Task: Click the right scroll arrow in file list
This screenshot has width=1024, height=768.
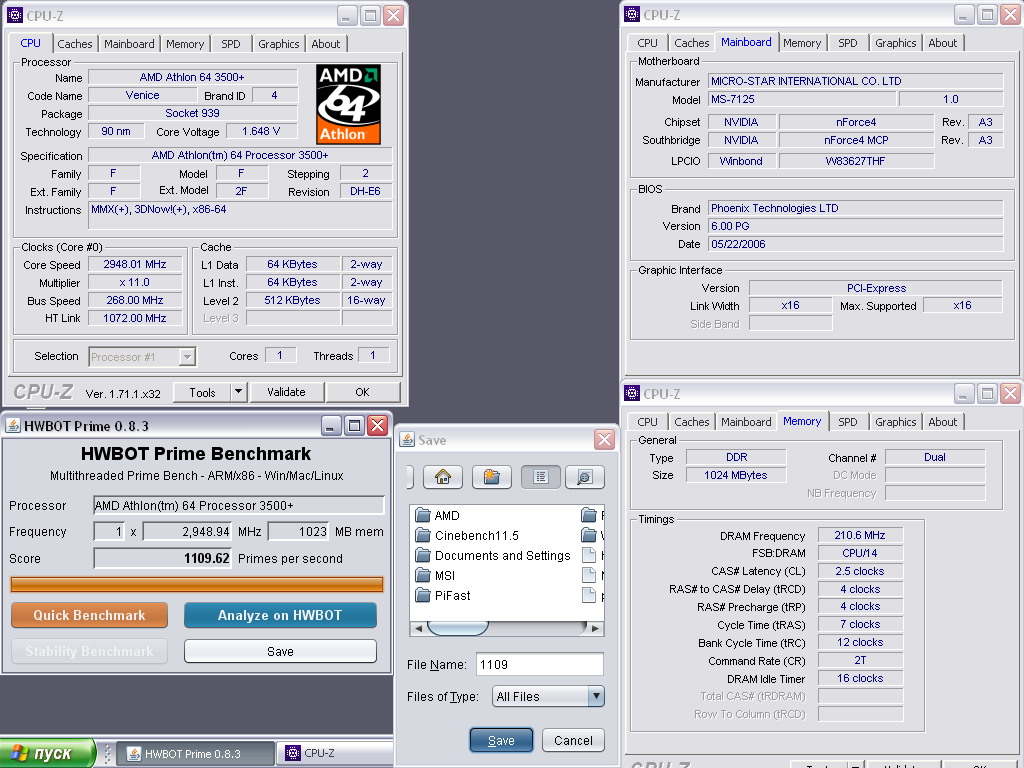Action: pyautogui.click(x=595, y=628)
